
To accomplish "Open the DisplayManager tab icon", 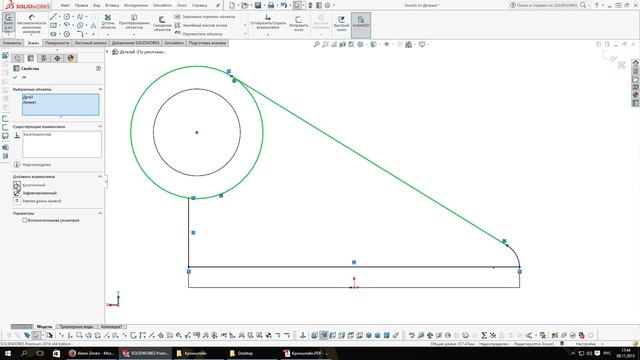I will tap(71, 58).
